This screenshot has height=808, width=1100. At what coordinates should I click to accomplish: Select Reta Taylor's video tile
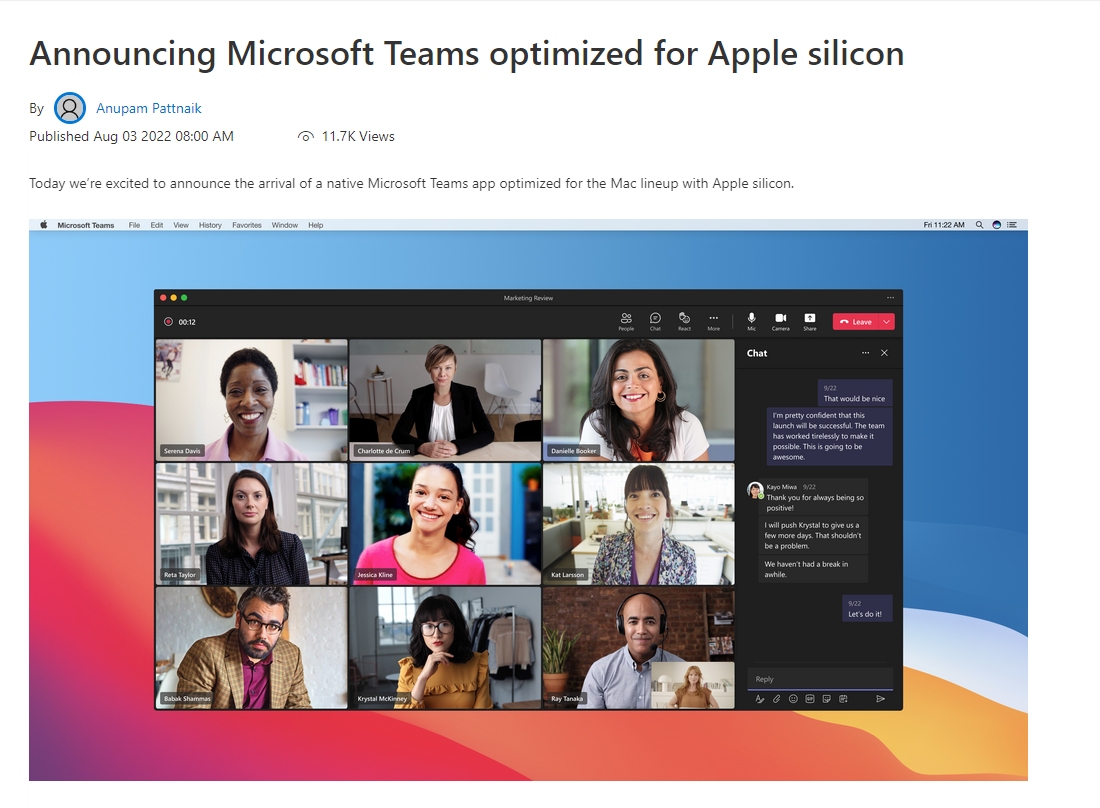pyautogui.click(x=251, y=524)
